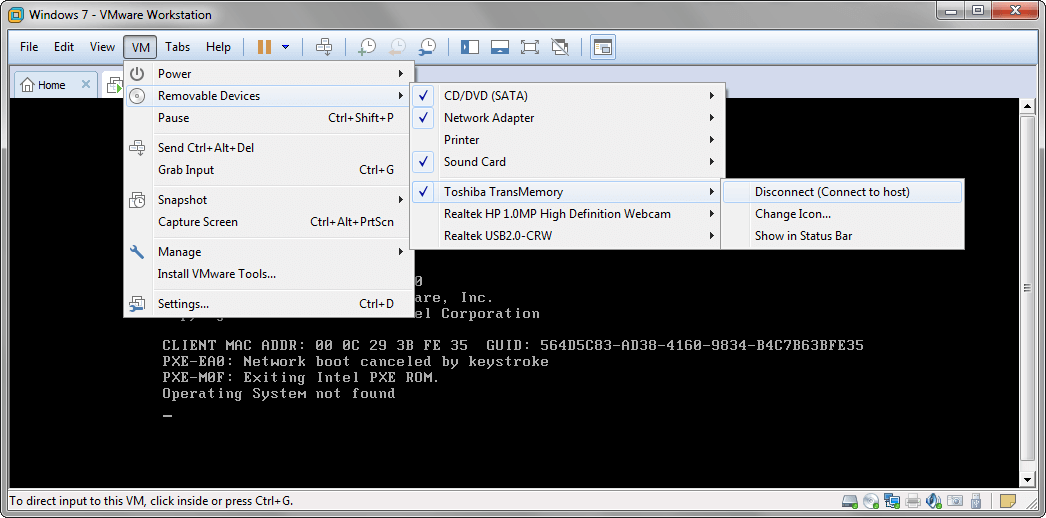Toggle the CD/DVD (SATA) device checkmark
Viewport: 1046px width, 518px height.
point(485,96)
